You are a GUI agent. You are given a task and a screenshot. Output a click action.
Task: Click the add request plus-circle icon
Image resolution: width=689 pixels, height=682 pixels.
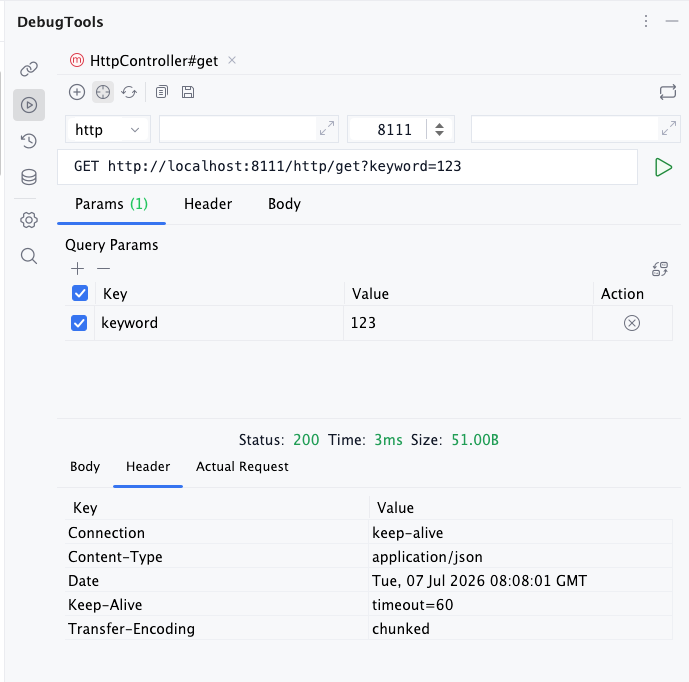[x=77, y=92]
